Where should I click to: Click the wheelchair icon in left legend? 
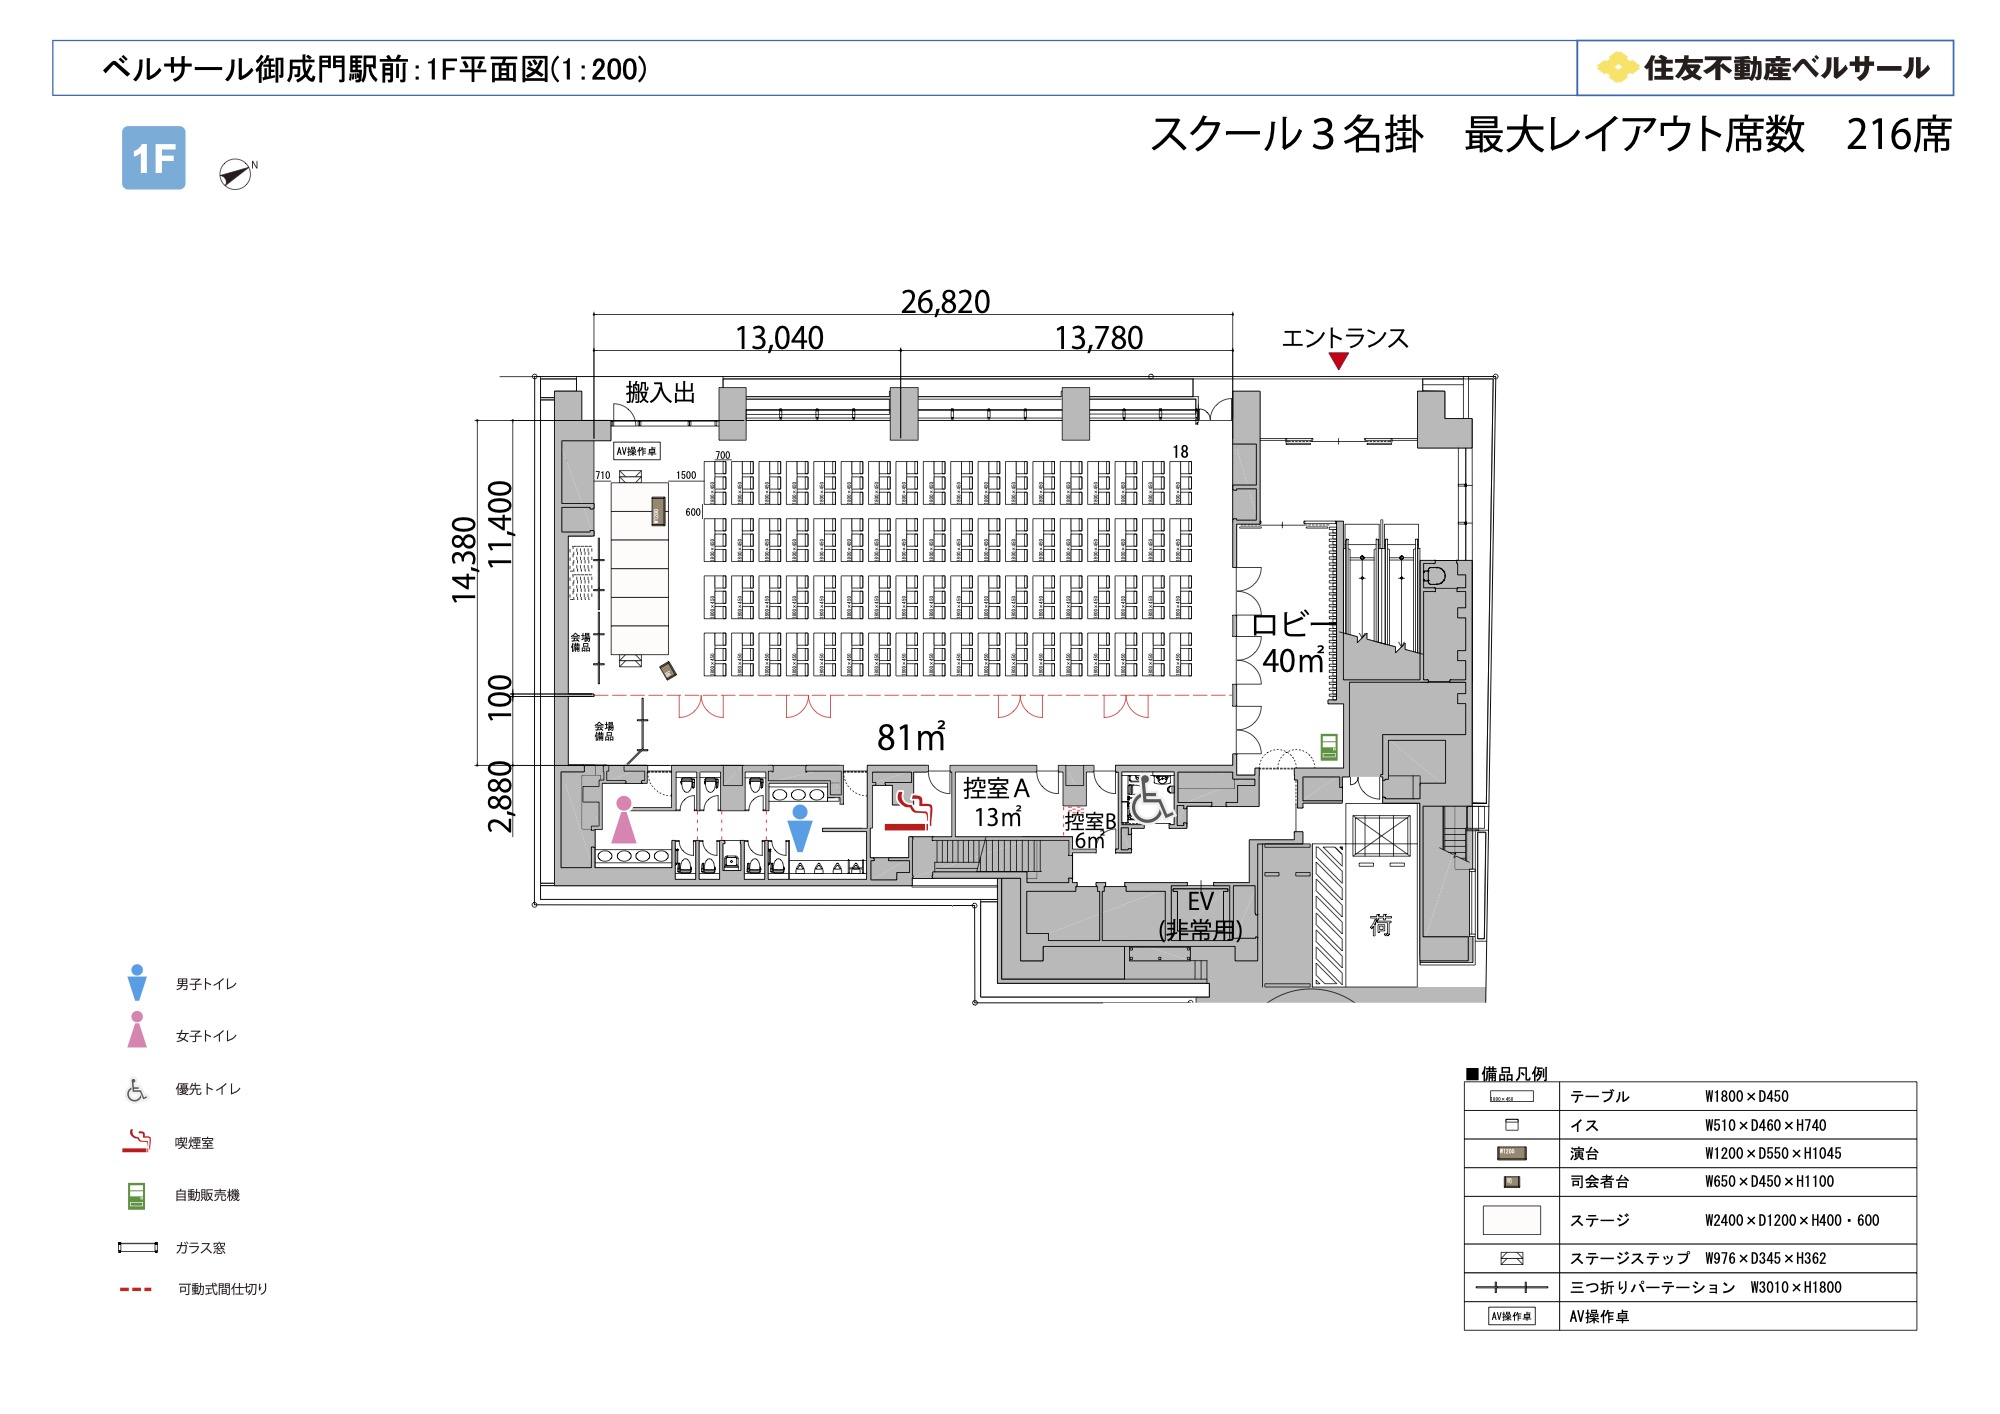(x=136, y=1089)
